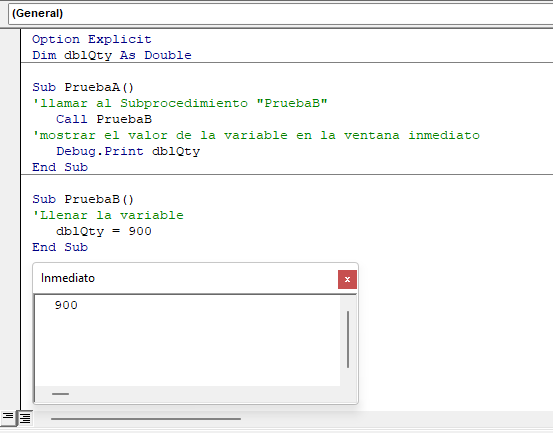
Task: Click the line "Debug.Print dblQty"
Action: tap(128, 151)
